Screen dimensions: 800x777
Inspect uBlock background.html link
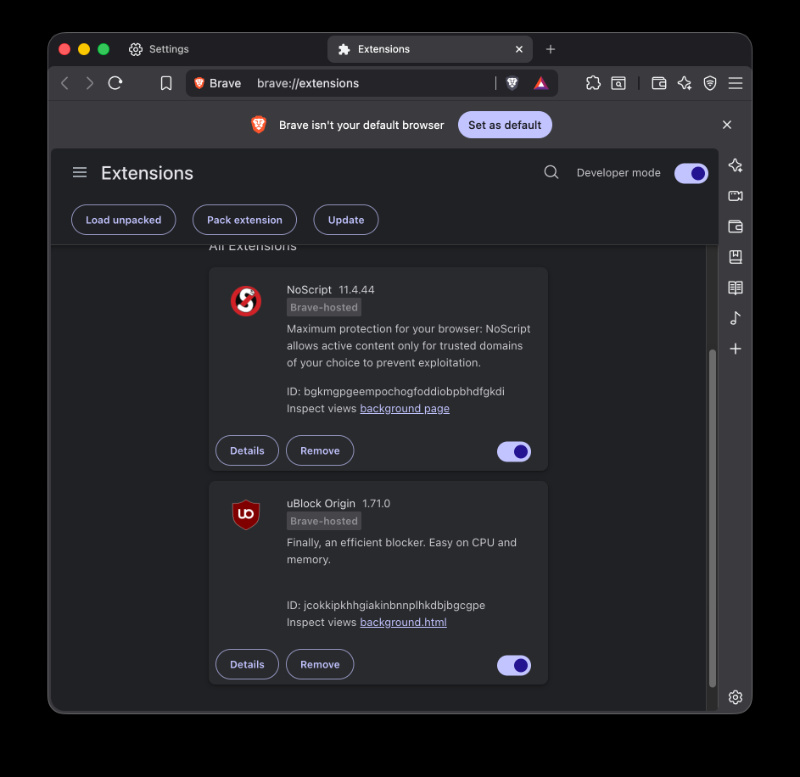[x=403, y=622]
